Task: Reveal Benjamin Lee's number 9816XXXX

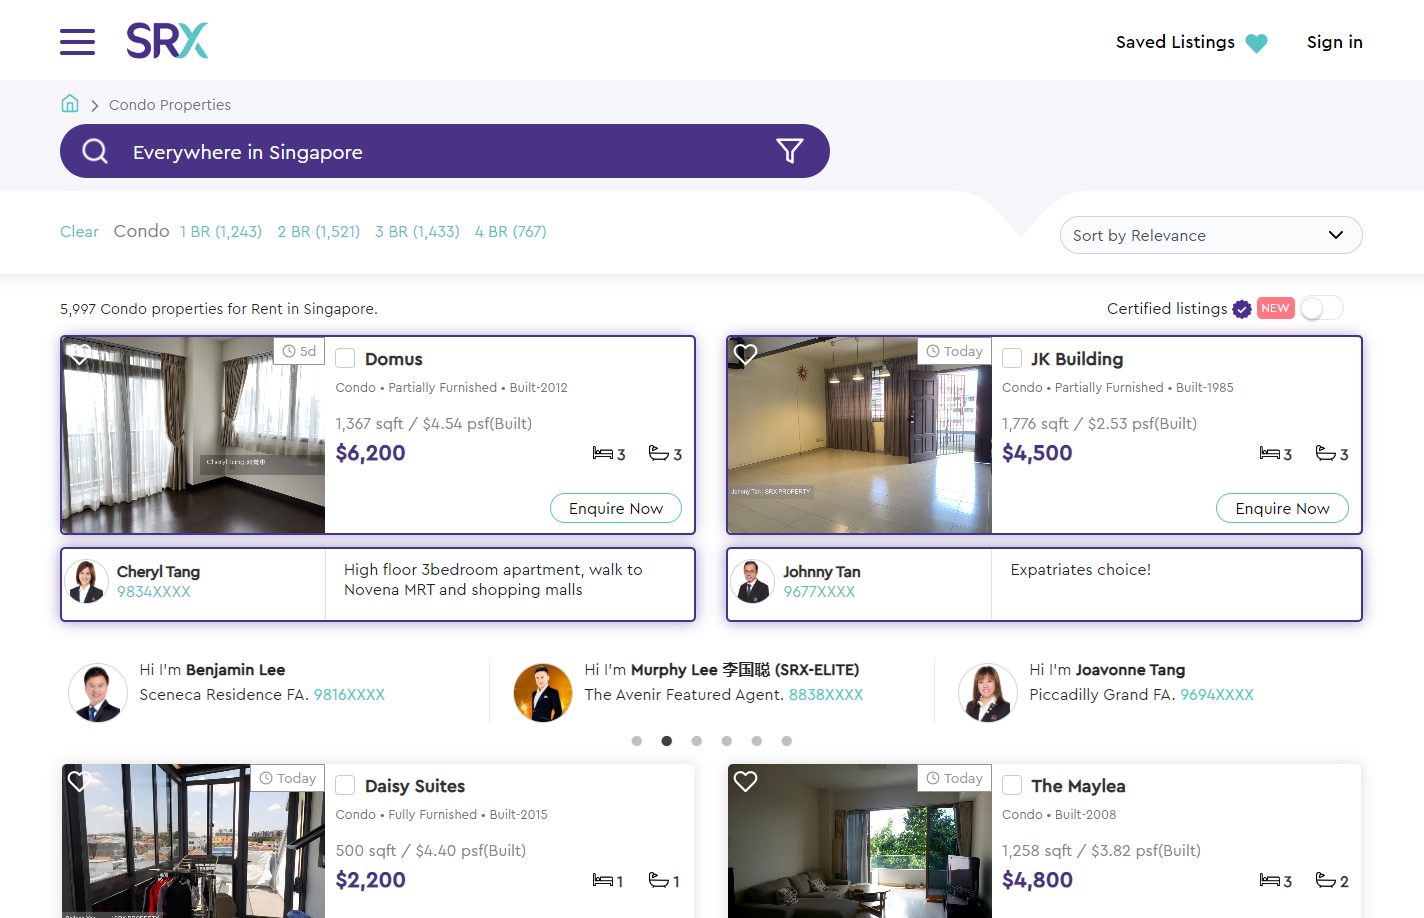Action: pyautogui.click(x=349, y=695)
